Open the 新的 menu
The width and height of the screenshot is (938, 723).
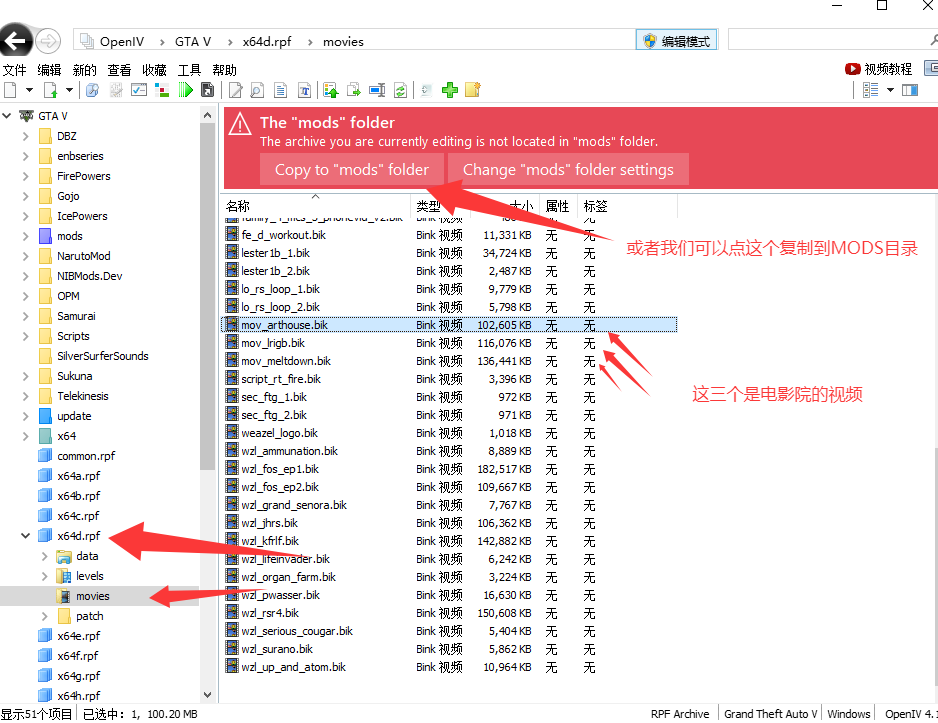click(84, 70)
